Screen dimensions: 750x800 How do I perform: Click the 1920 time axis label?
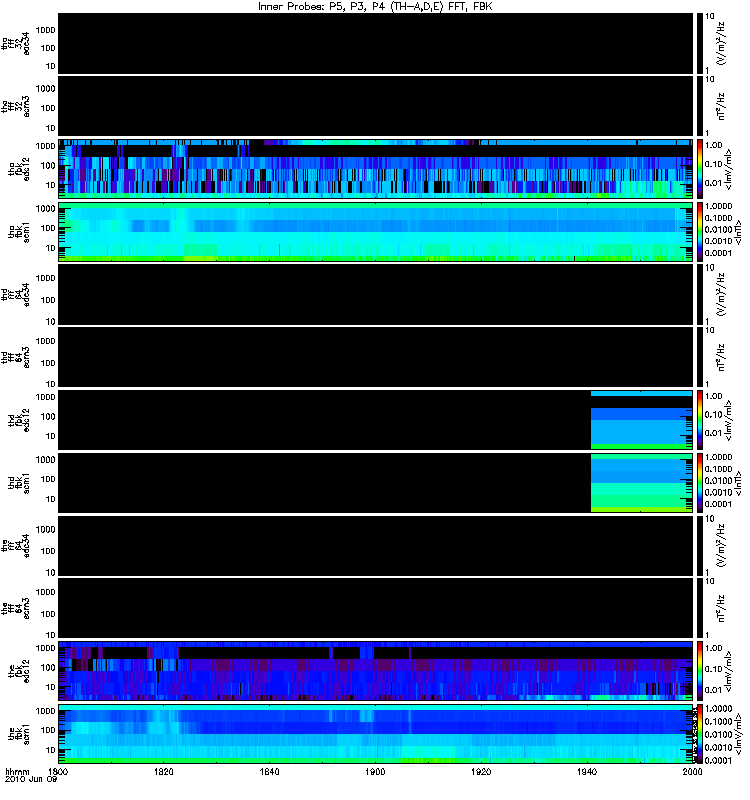481,771
